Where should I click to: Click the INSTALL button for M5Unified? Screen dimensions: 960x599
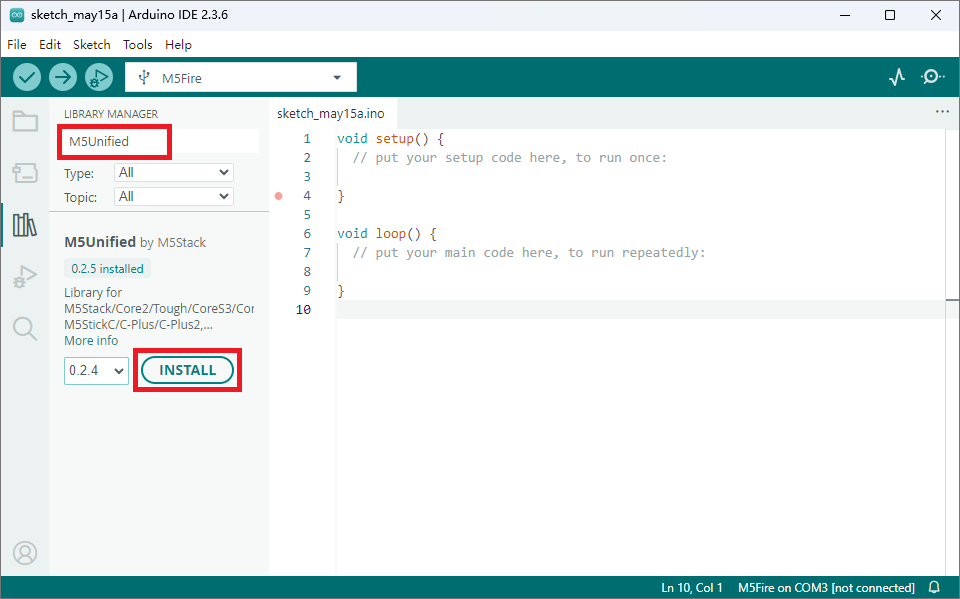pos(187,371)
